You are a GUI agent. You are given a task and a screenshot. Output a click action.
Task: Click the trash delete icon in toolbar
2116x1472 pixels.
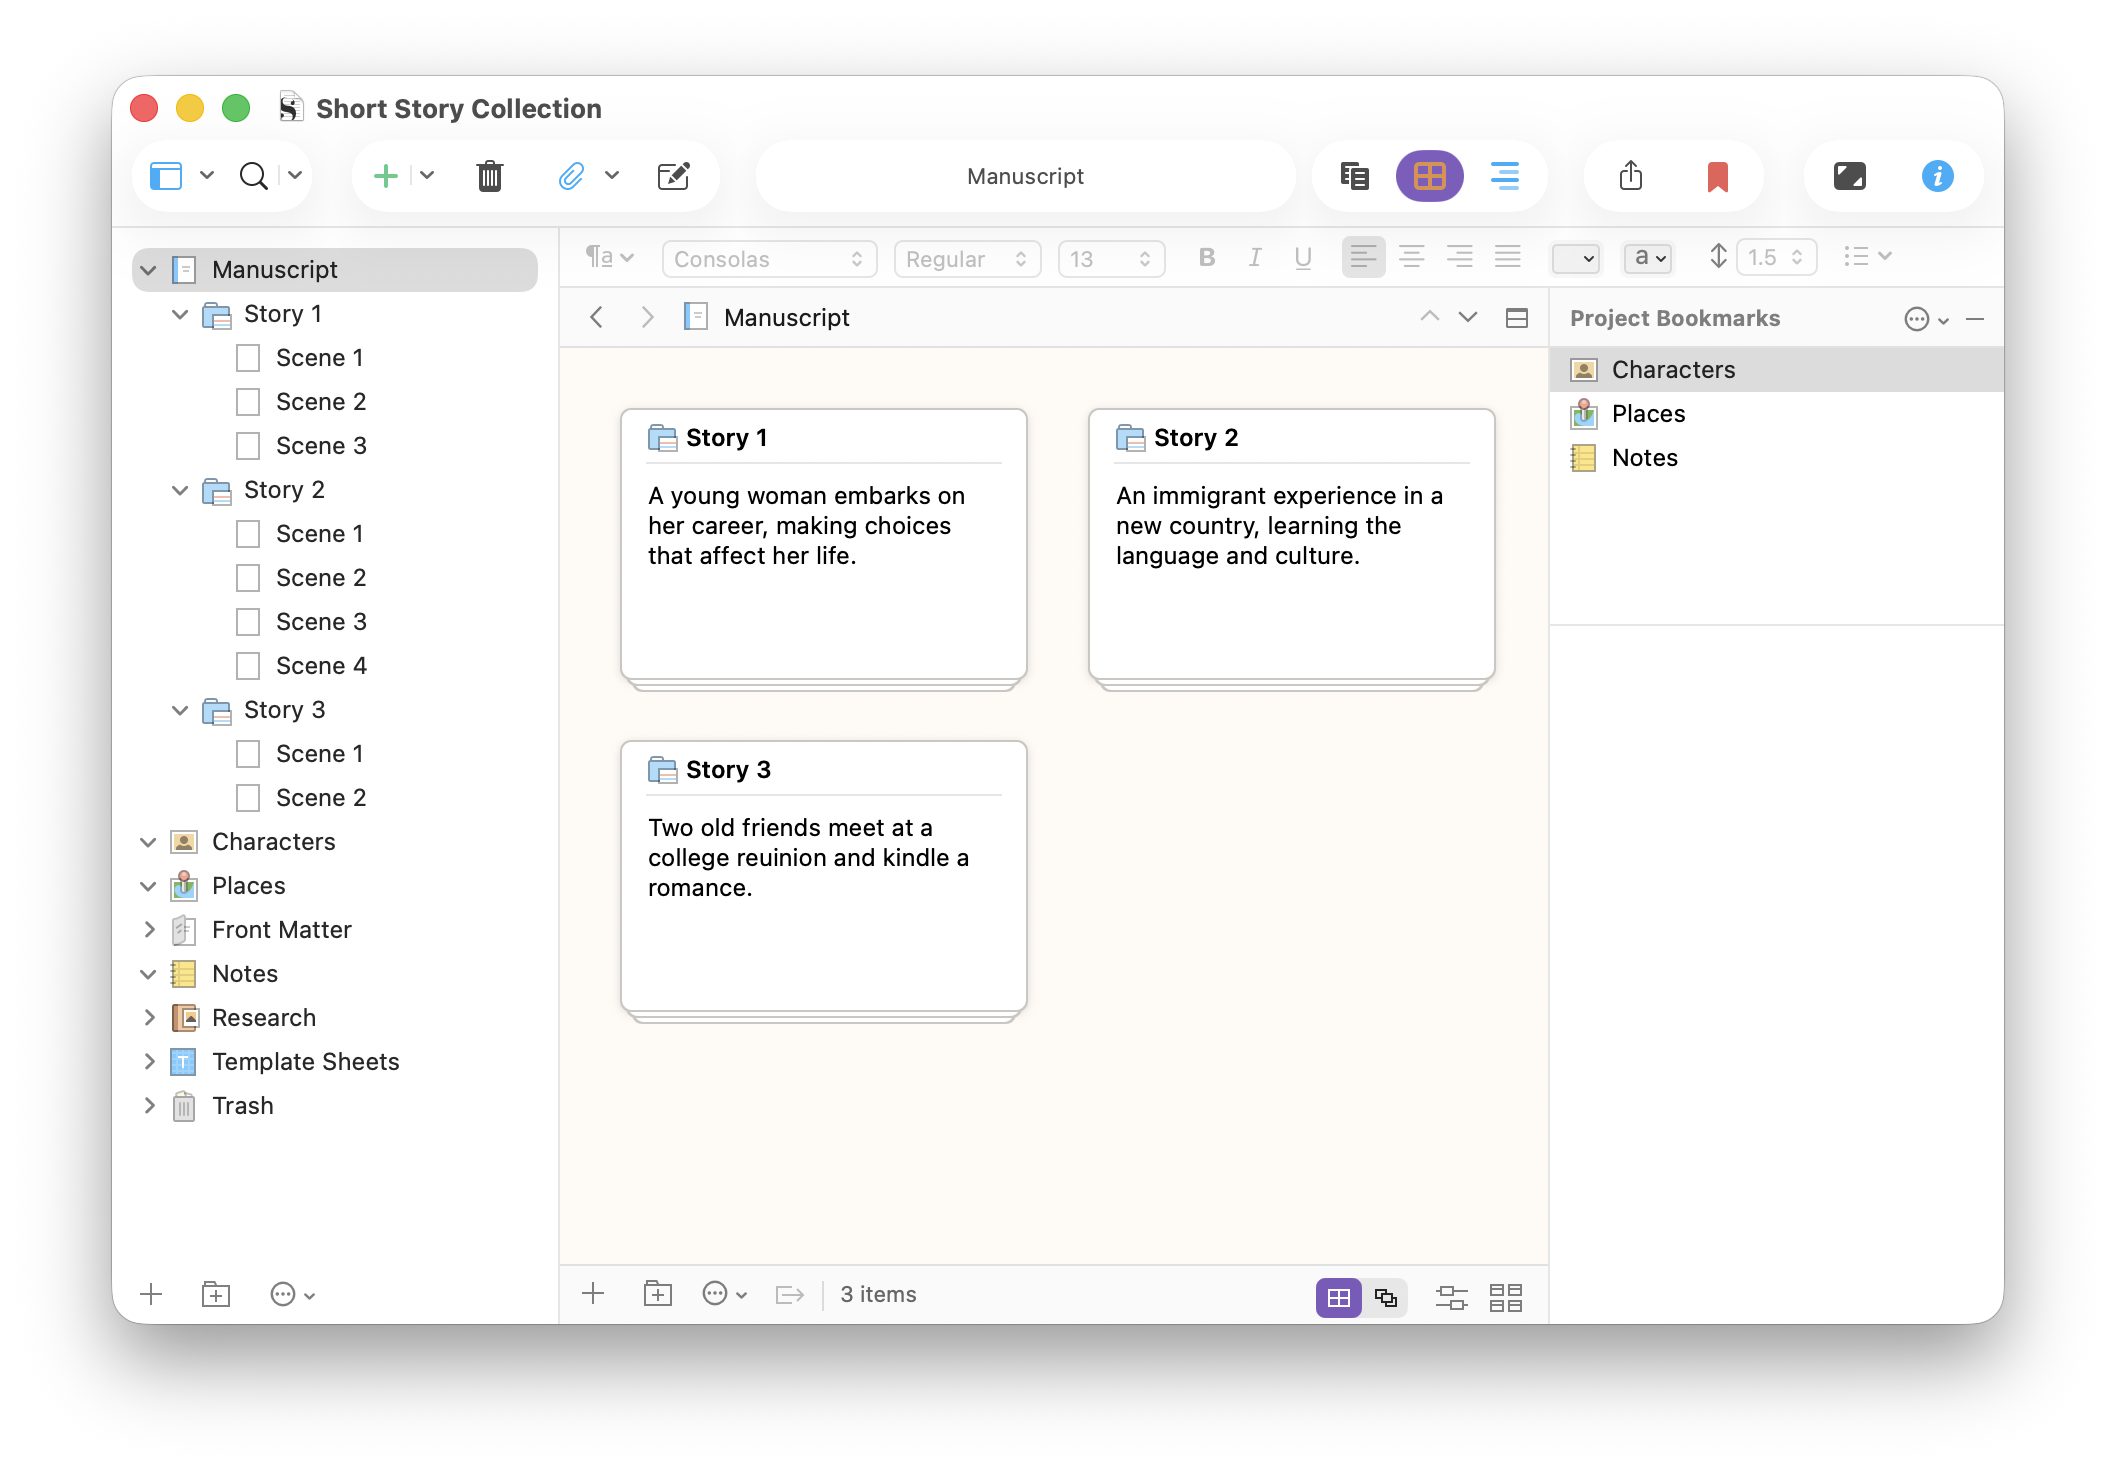coord(489,177)
